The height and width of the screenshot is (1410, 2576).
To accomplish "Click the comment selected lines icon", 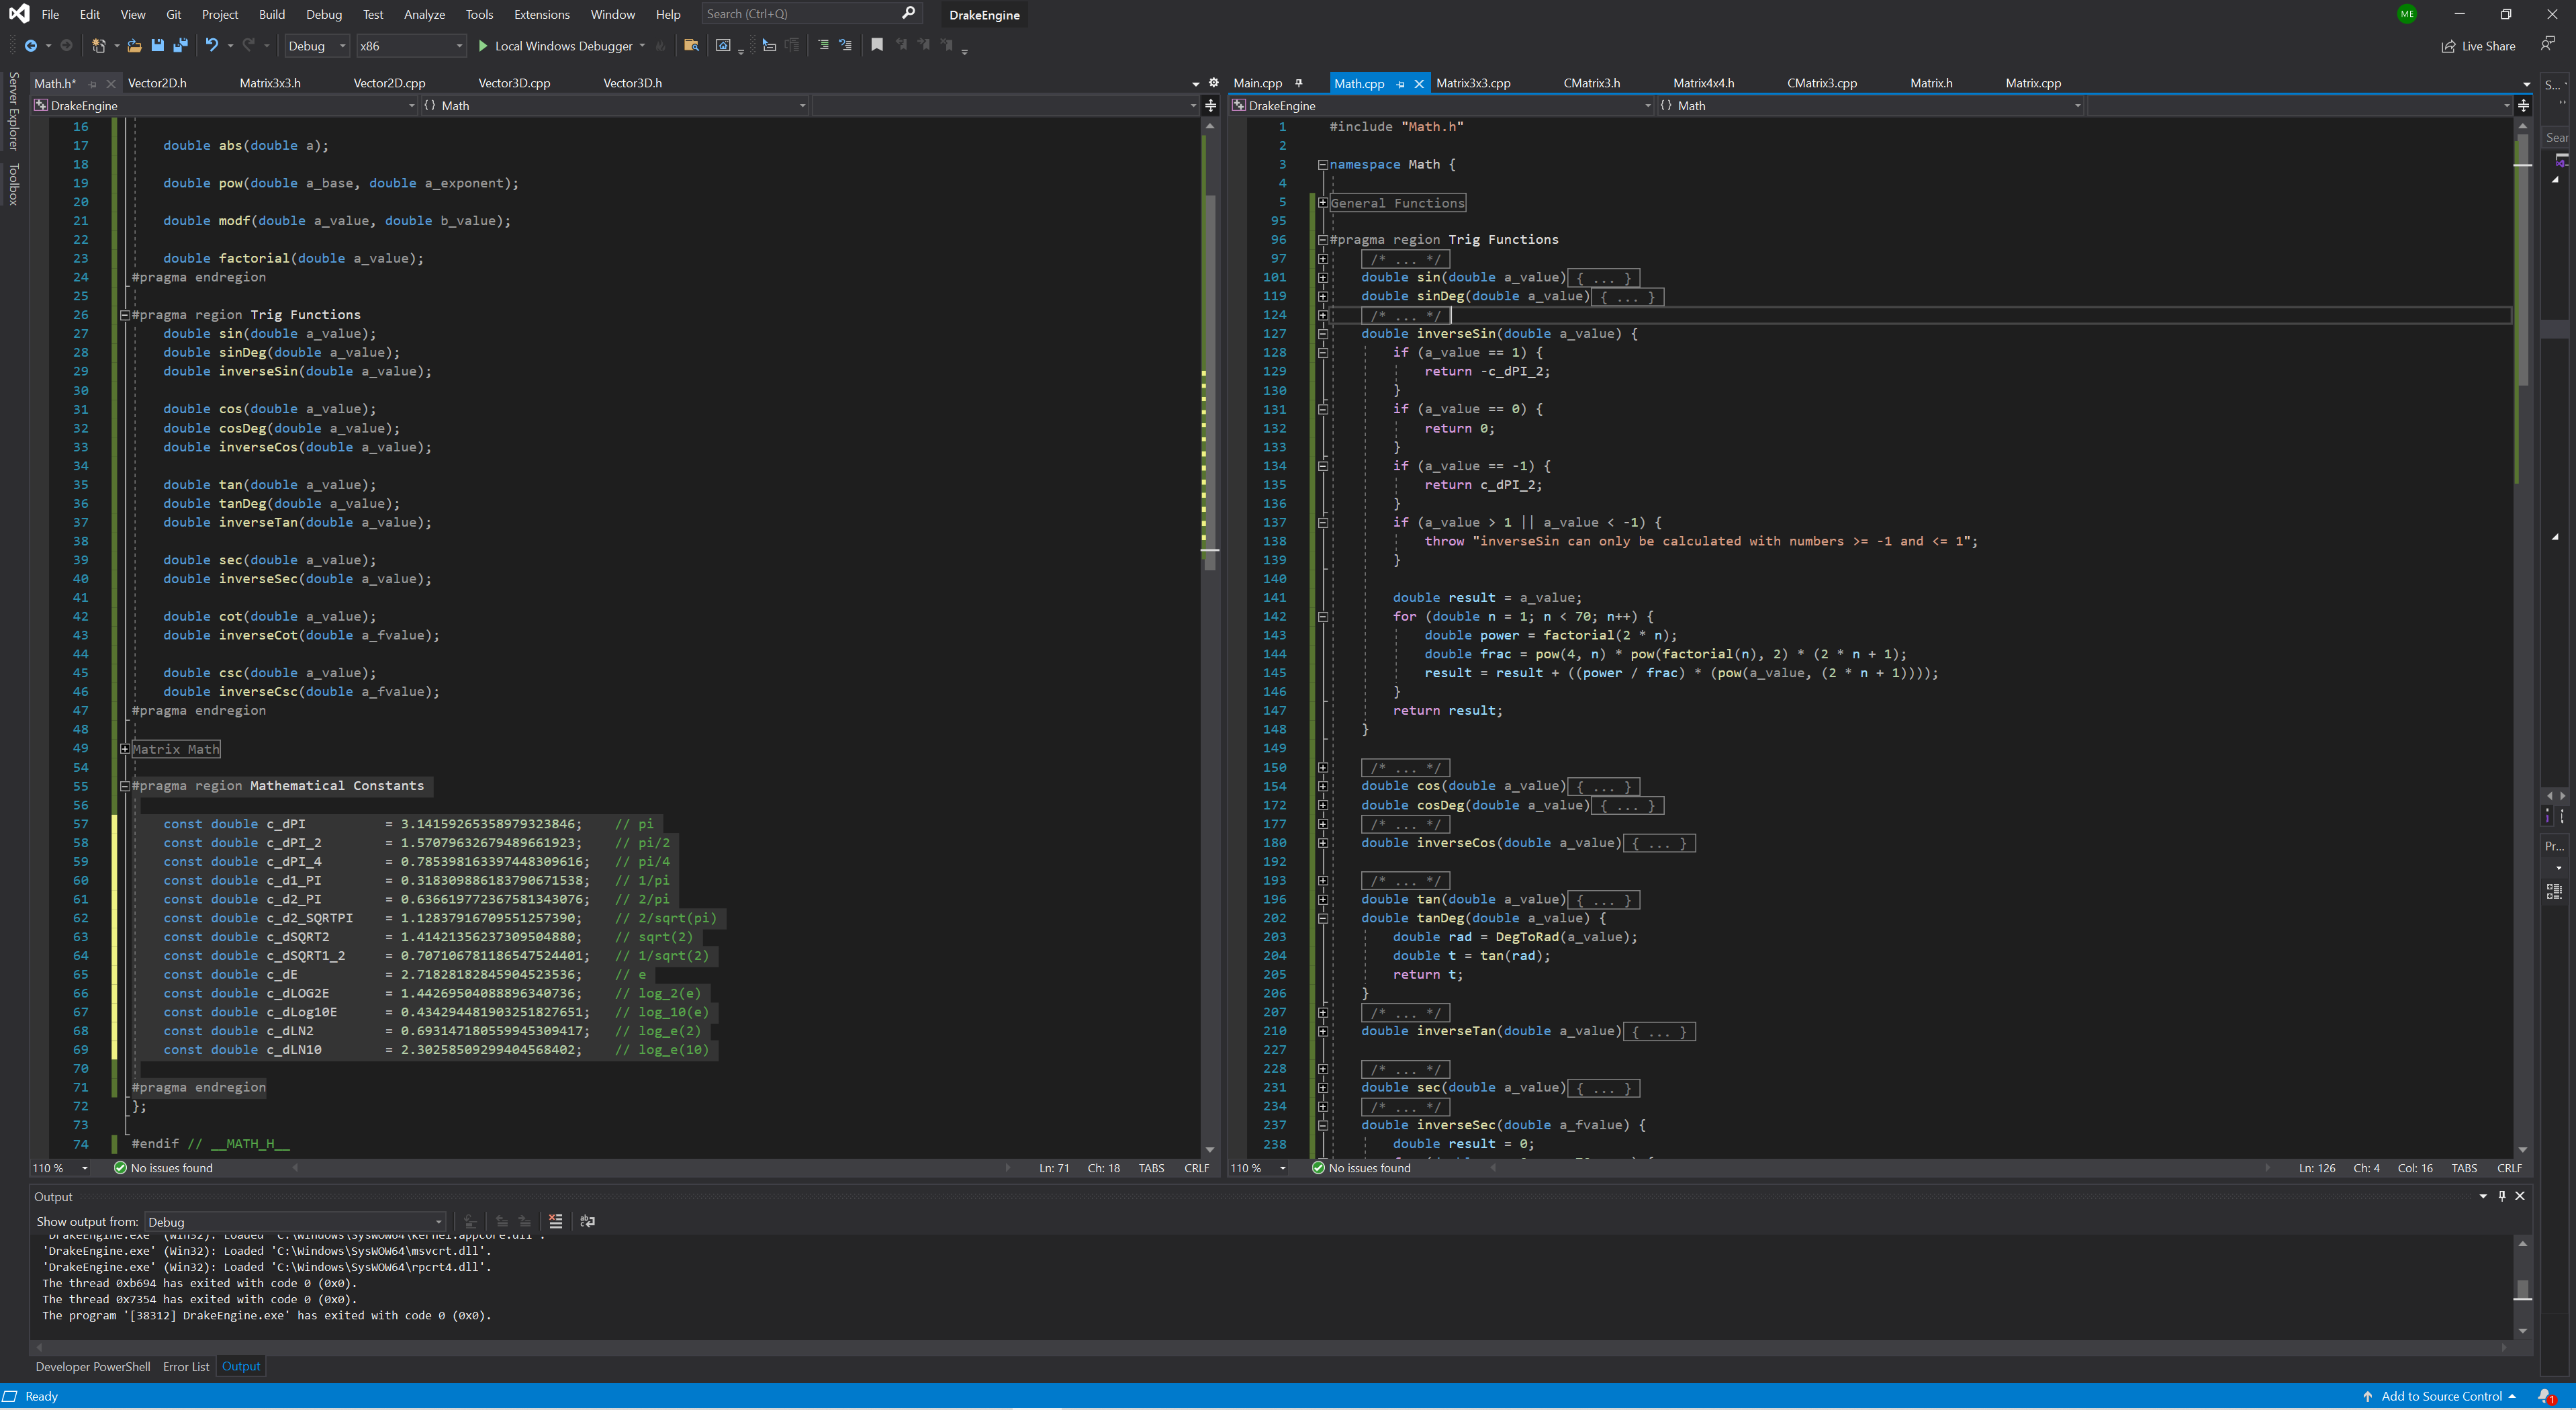I will tap(823, 45).
